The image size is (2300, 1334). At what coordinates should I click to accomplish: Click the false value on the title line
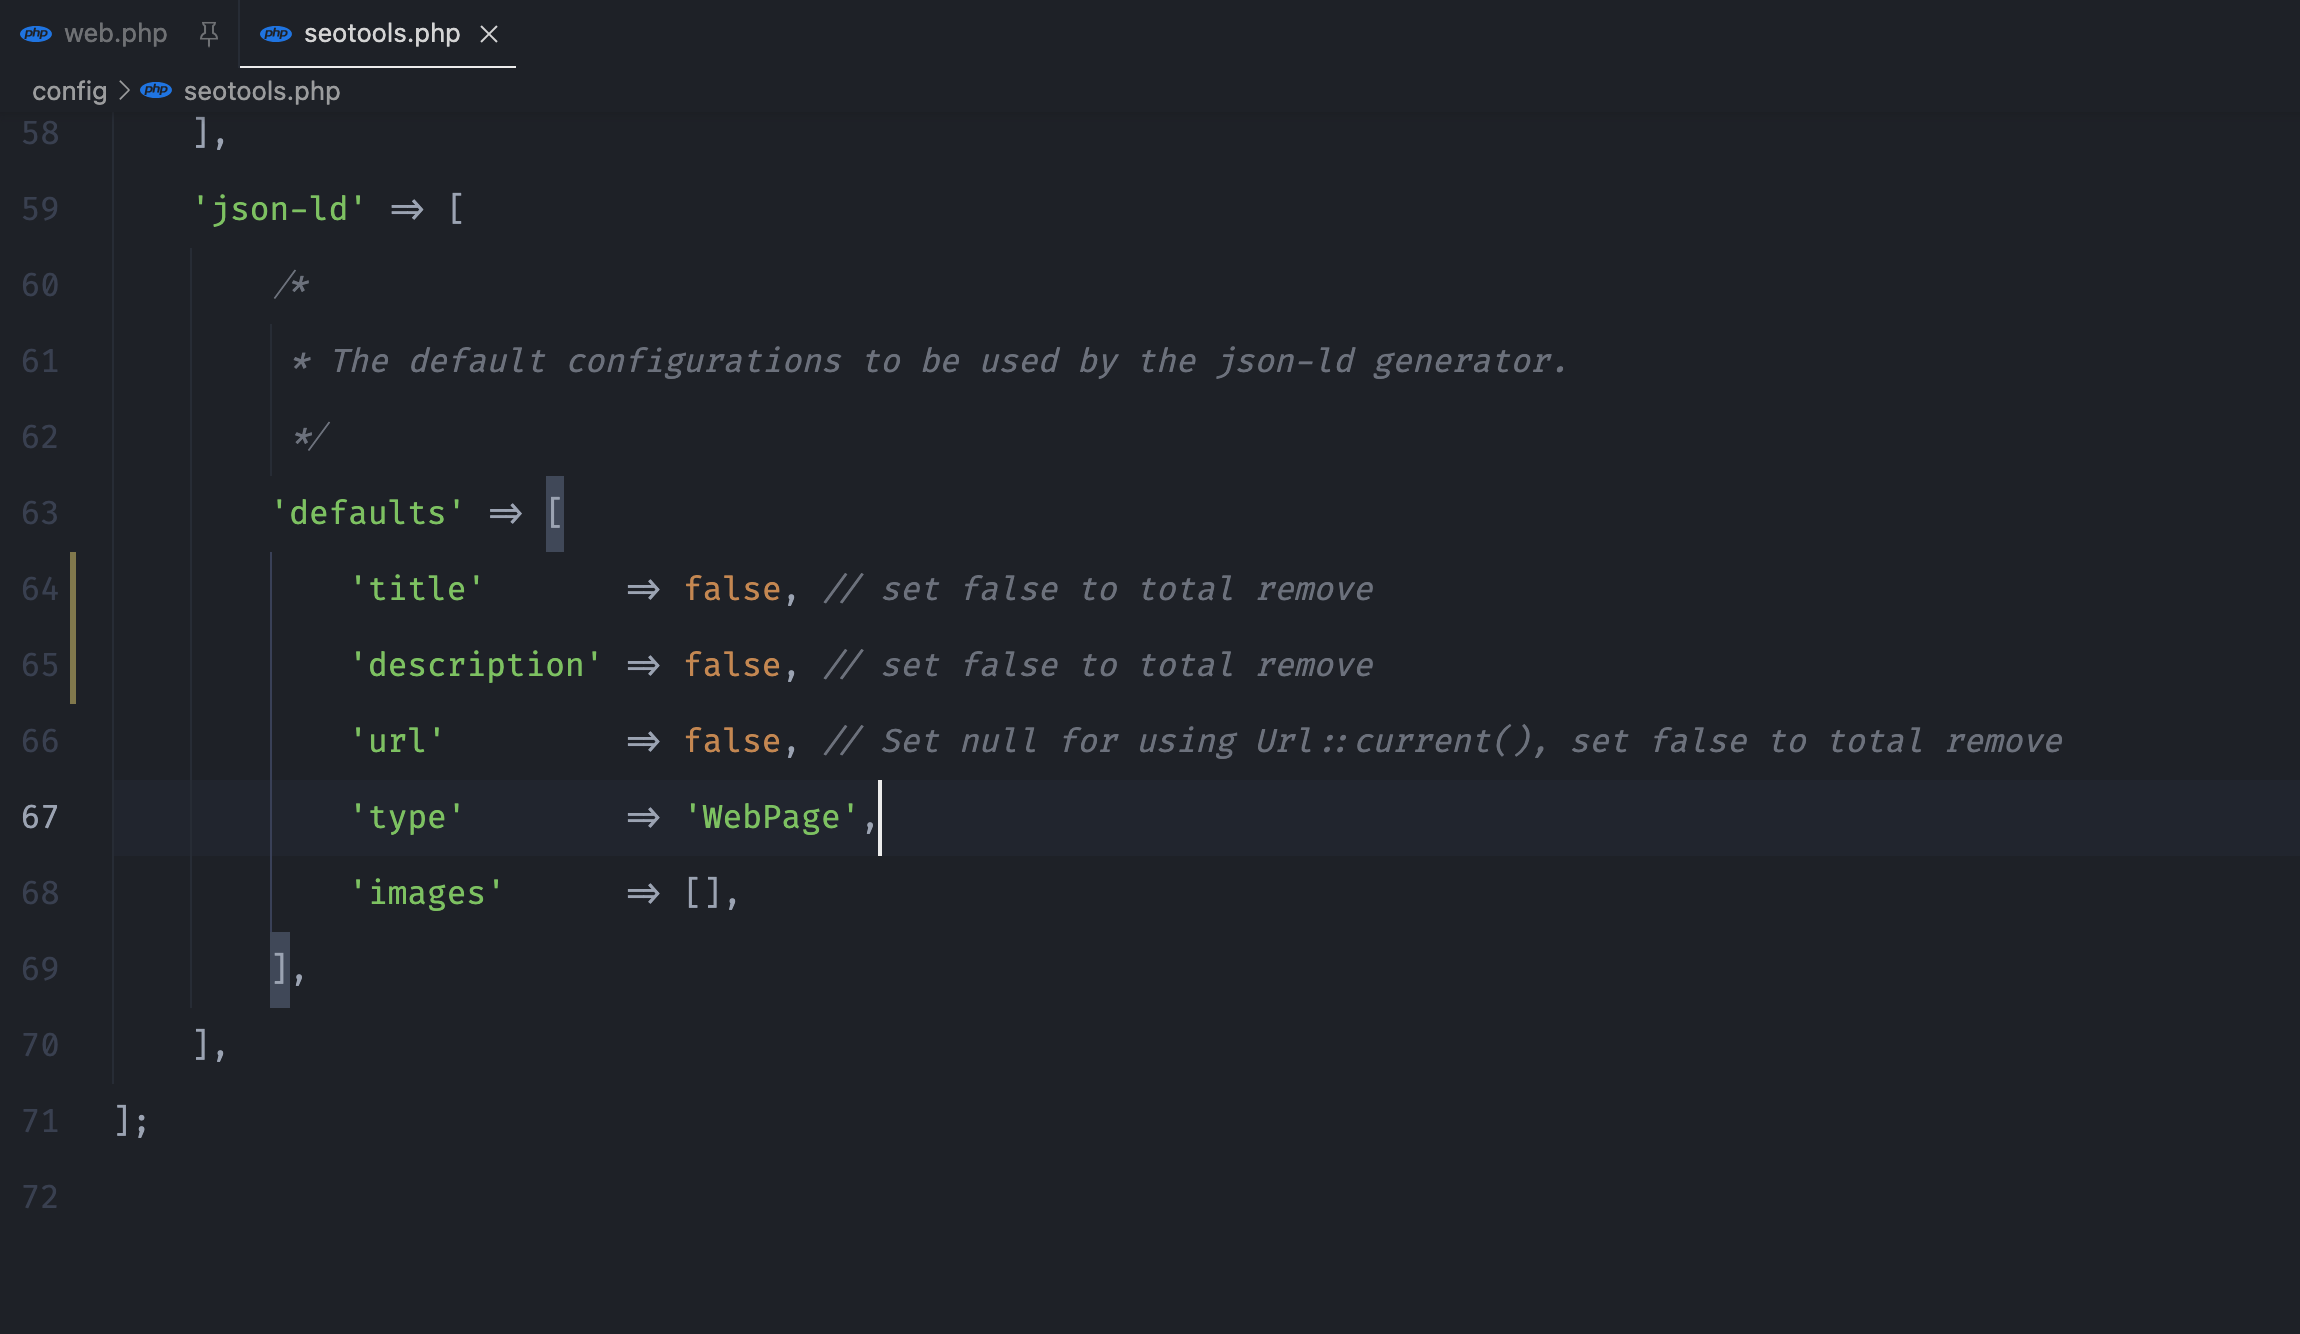point(733,588)
